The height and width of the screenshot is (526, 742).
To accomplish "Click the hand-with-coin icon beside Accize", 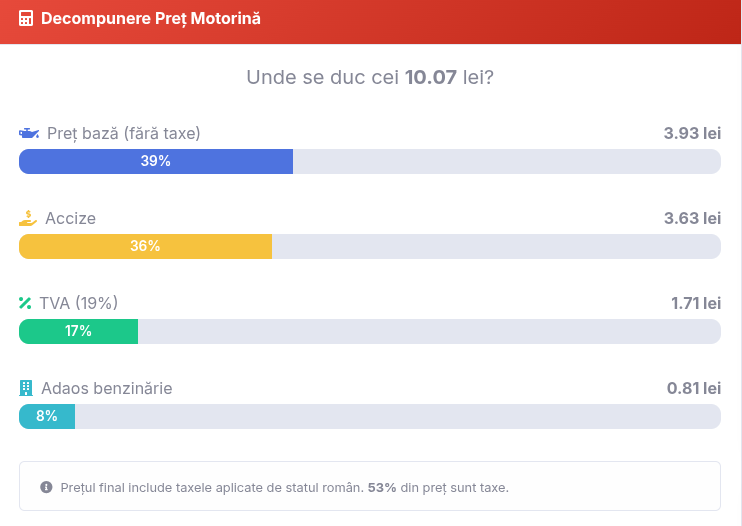I will click(x=28, y=218).
